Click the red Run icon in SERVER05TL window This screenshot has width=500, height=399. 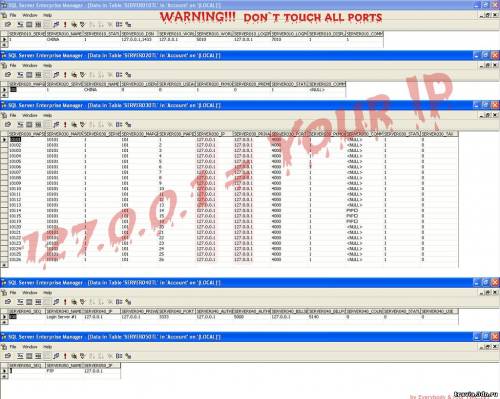[x=65, y=356]
